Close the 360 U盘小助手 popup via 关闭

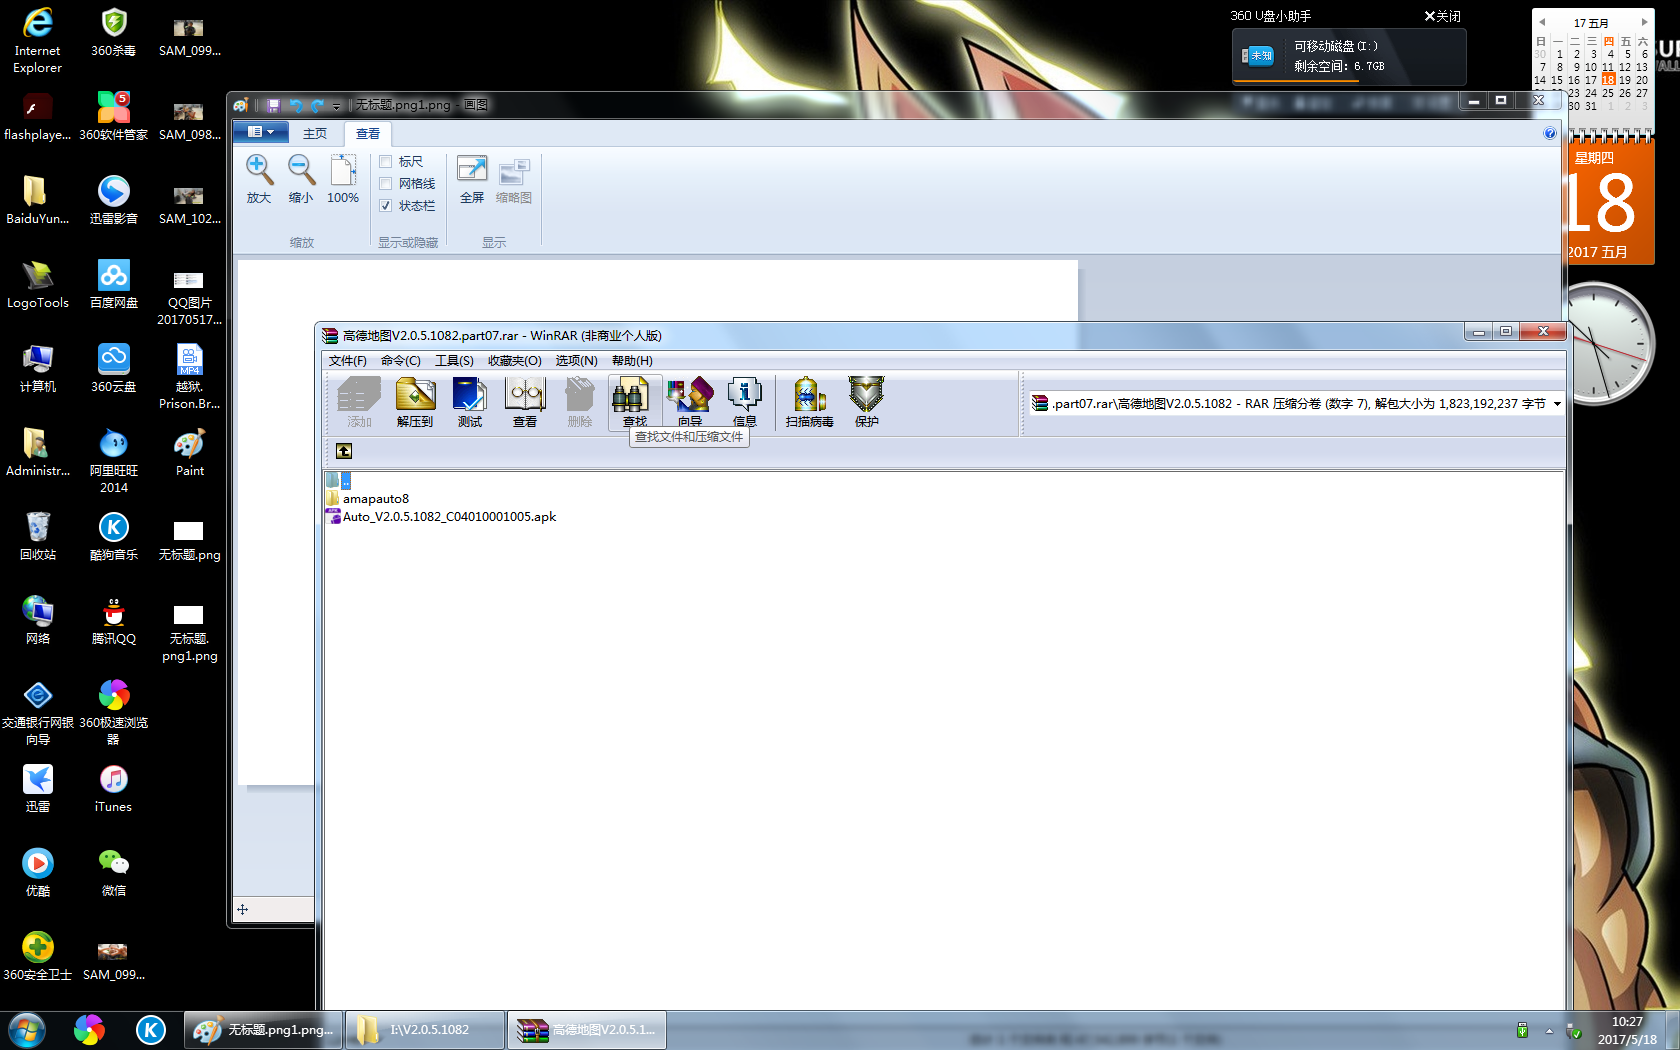pyautogui.click(x=1442, y=16)
